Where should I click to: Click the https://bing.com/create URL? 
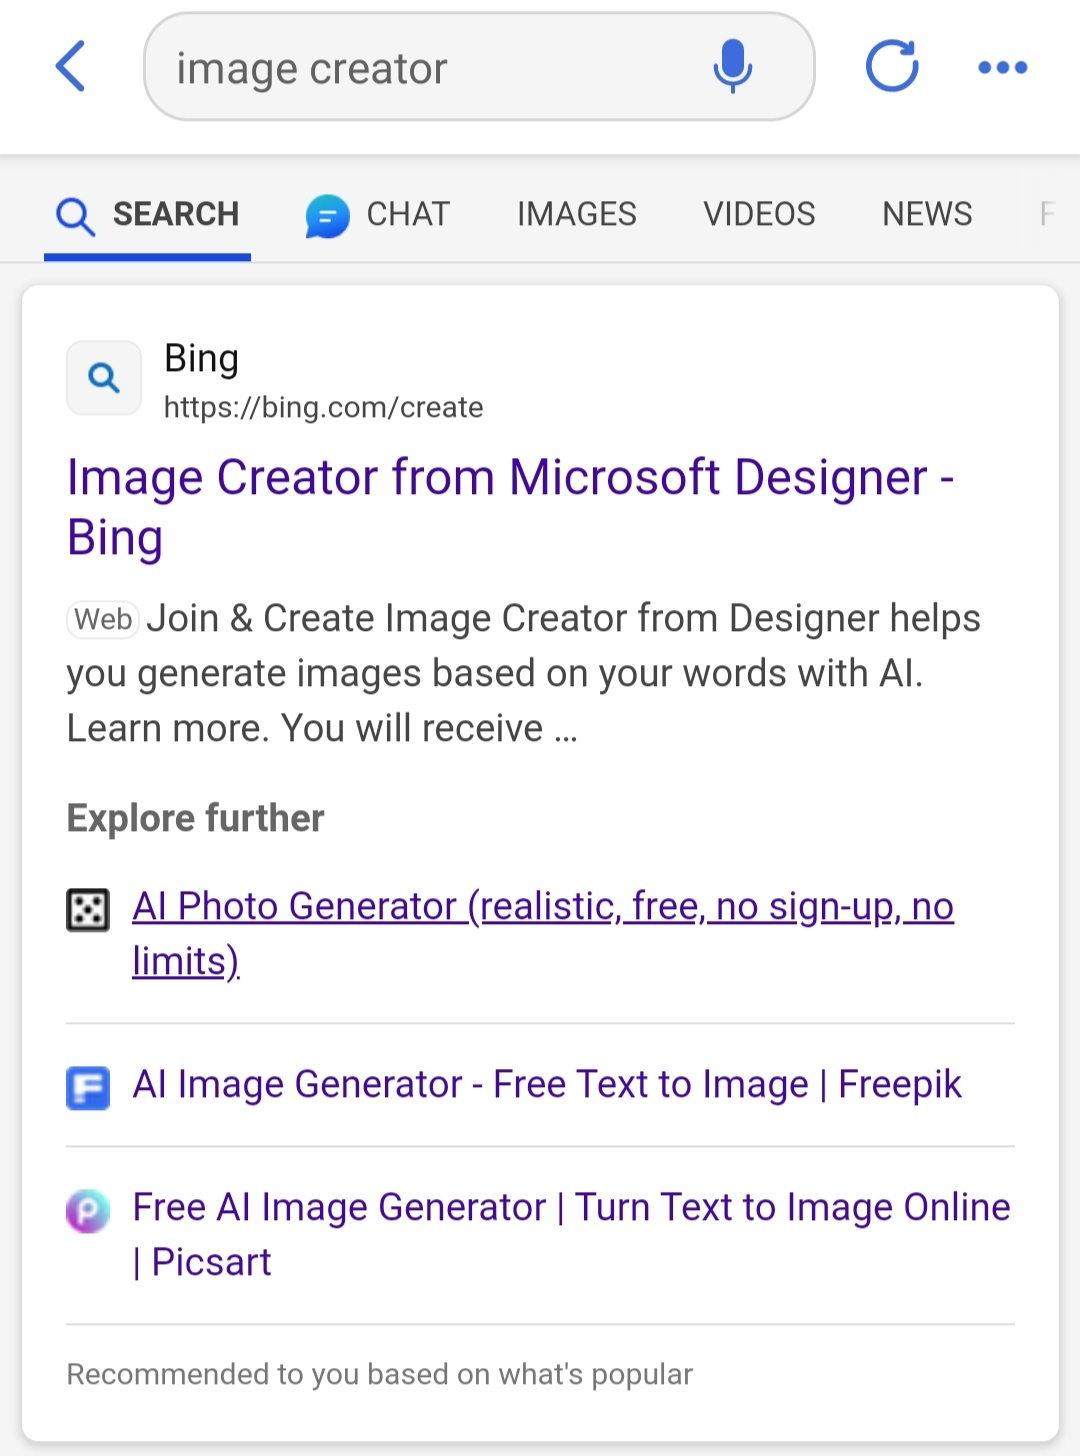click(323, 407)
